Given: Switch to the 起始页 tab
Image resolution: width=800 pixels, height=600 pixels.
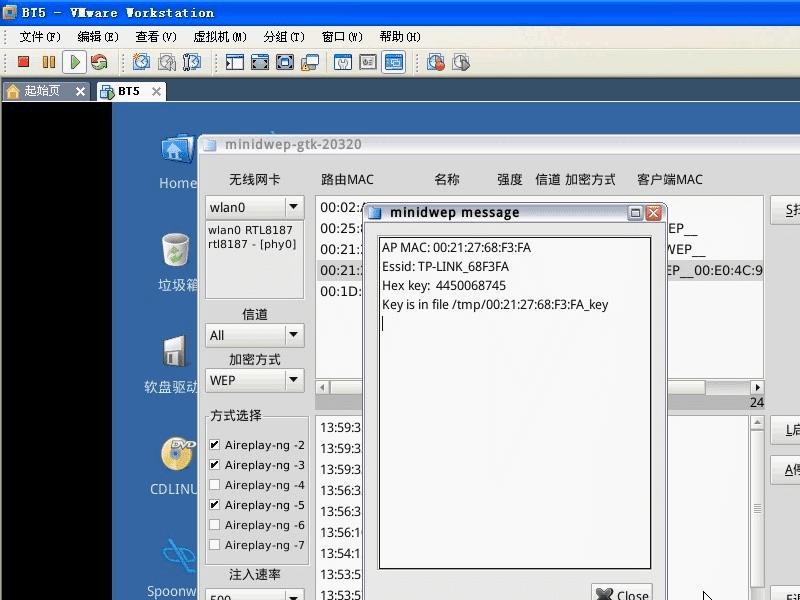Looking at the screenshot, I should [x=41, y=91].
